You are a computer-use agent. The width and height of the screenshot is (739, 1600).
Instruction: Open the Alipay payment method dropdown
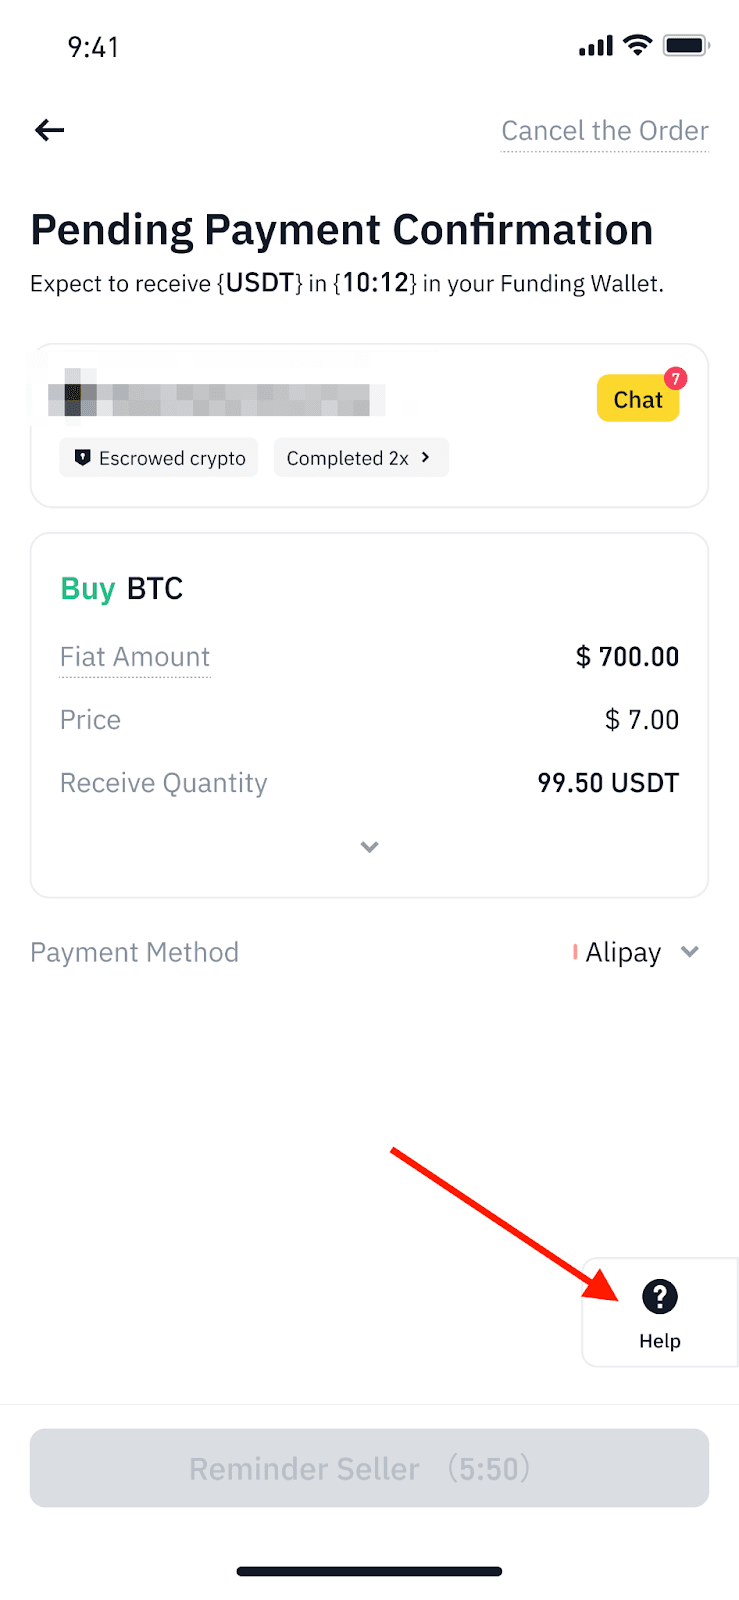click(x=689, y=952)
